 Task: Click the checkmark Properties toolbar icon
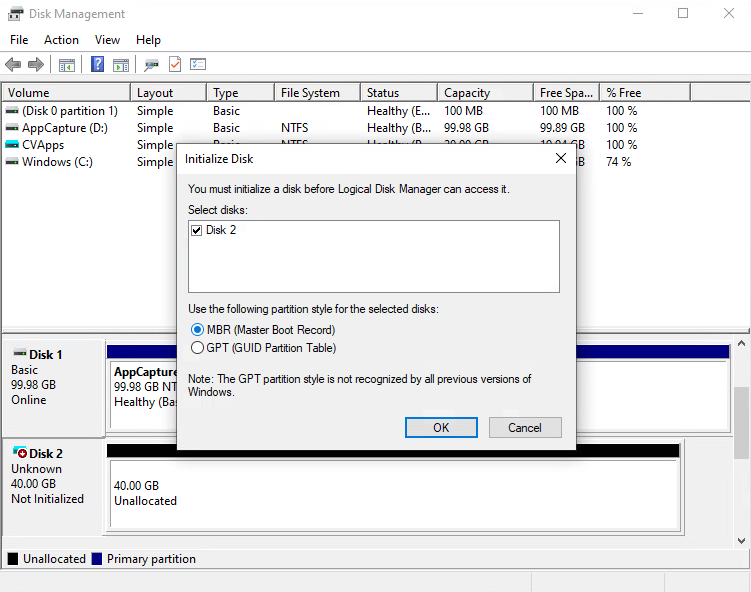pos(175,64)
